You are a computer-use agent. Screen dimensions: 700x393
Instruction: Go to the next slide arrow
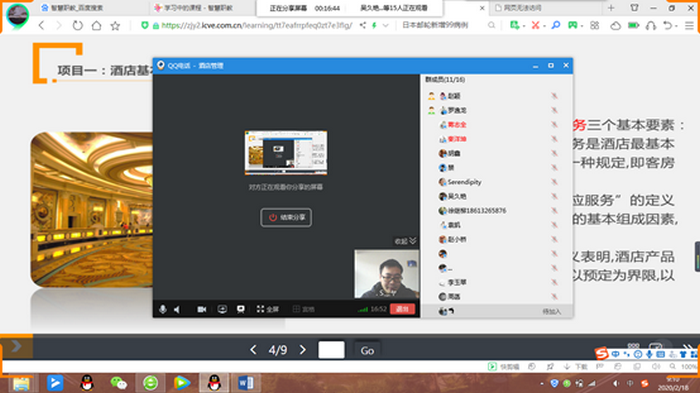click(303, 350)
